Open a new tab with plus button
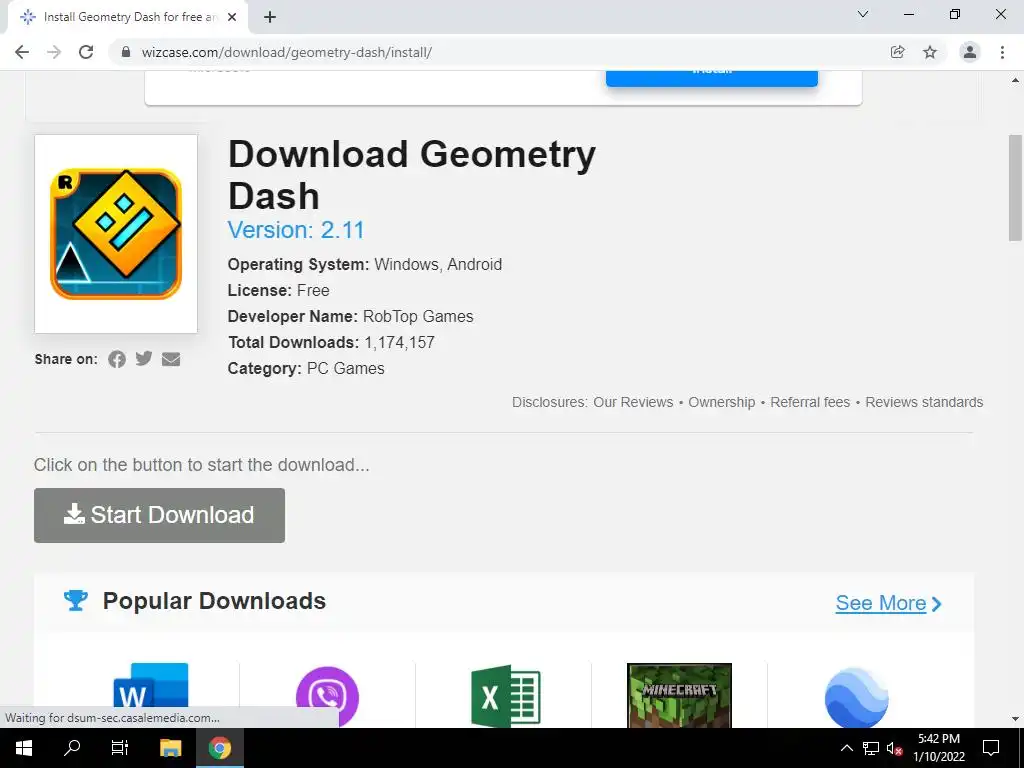Image resolution: width=1024 pixels, height=768 pixels. pos(270,17)
